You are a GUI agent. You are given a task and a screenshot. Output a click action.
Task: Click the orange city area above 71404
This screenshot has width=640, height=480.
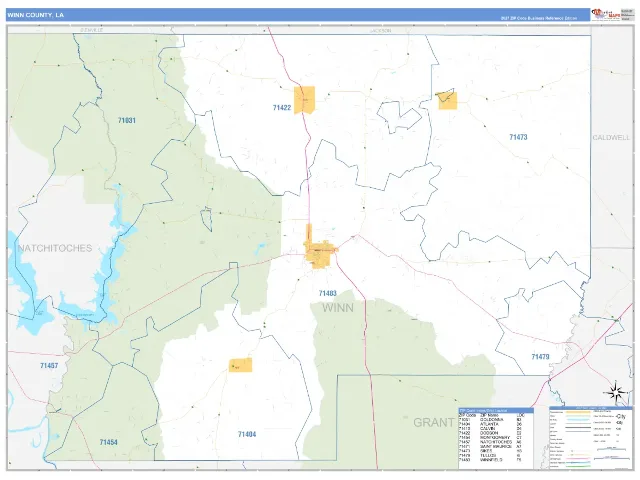click(x=240, y=365)
